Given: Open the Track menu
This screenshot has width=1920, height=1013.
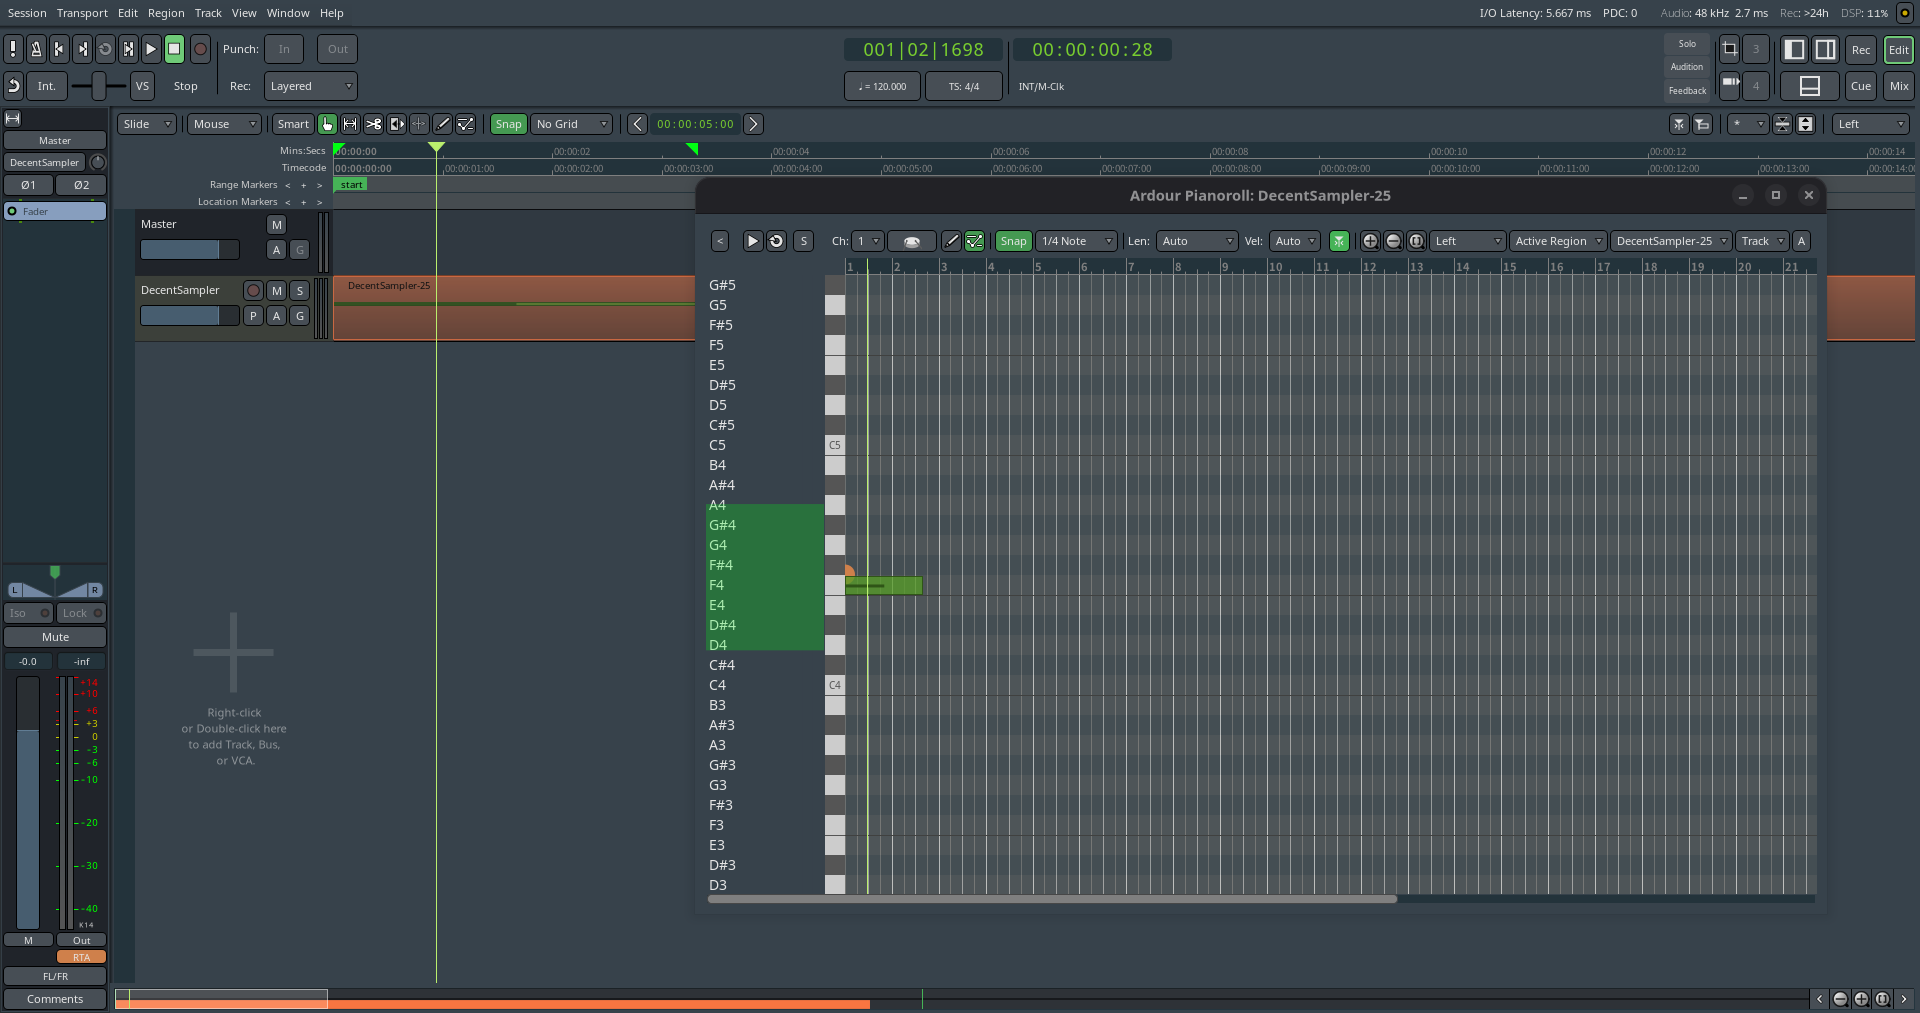Looking at the screenshot, I should 208,13.
